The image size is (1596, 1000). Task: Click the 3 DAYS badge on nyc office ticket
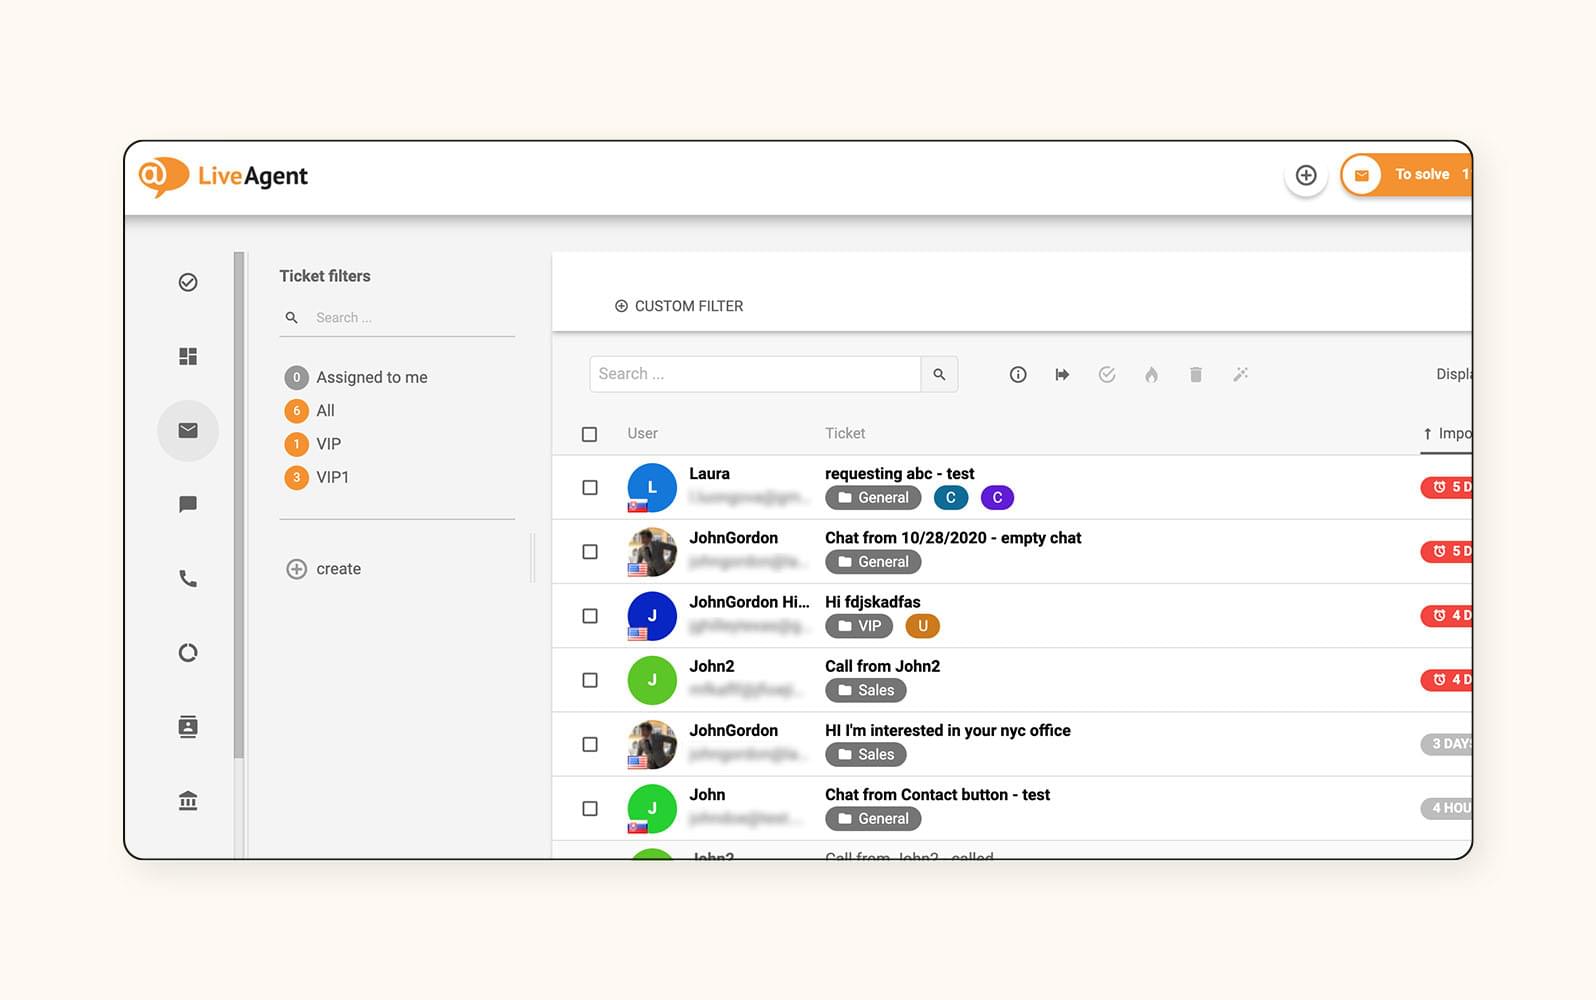click(1446, 744)
